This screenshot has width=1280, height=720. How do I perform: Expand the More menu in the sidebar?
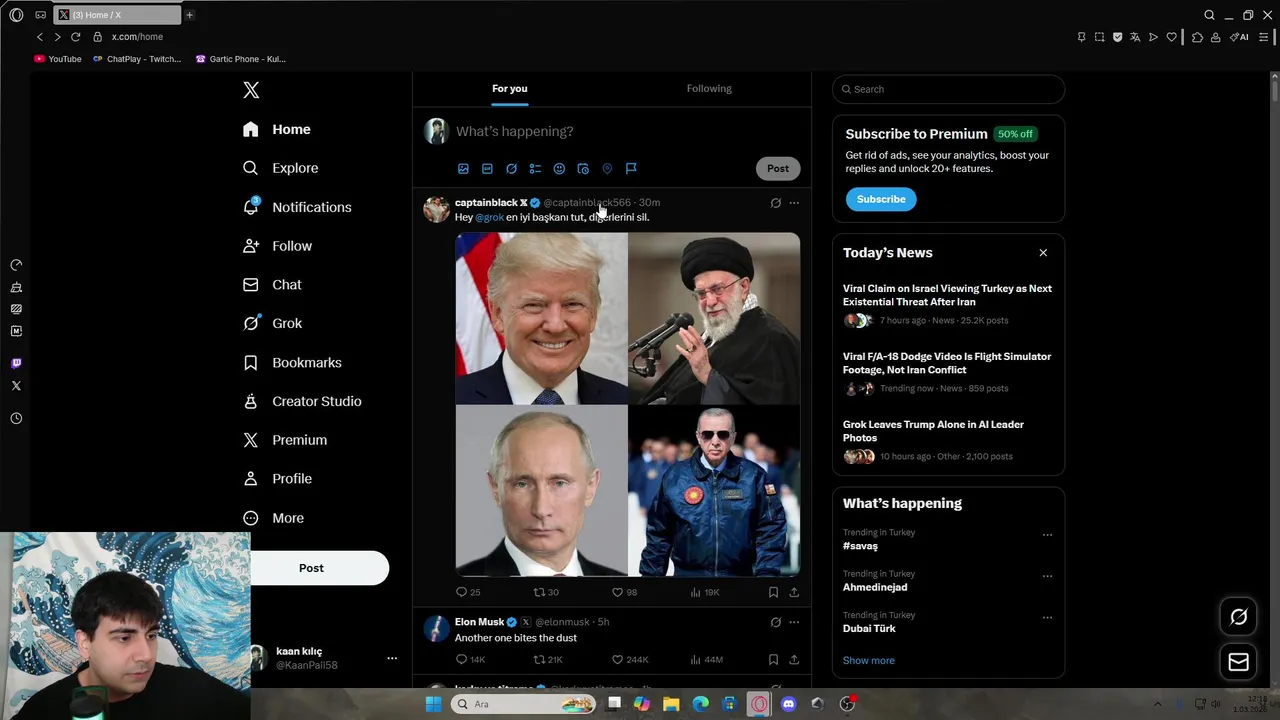pyautogui.click(x=273, y=518)
